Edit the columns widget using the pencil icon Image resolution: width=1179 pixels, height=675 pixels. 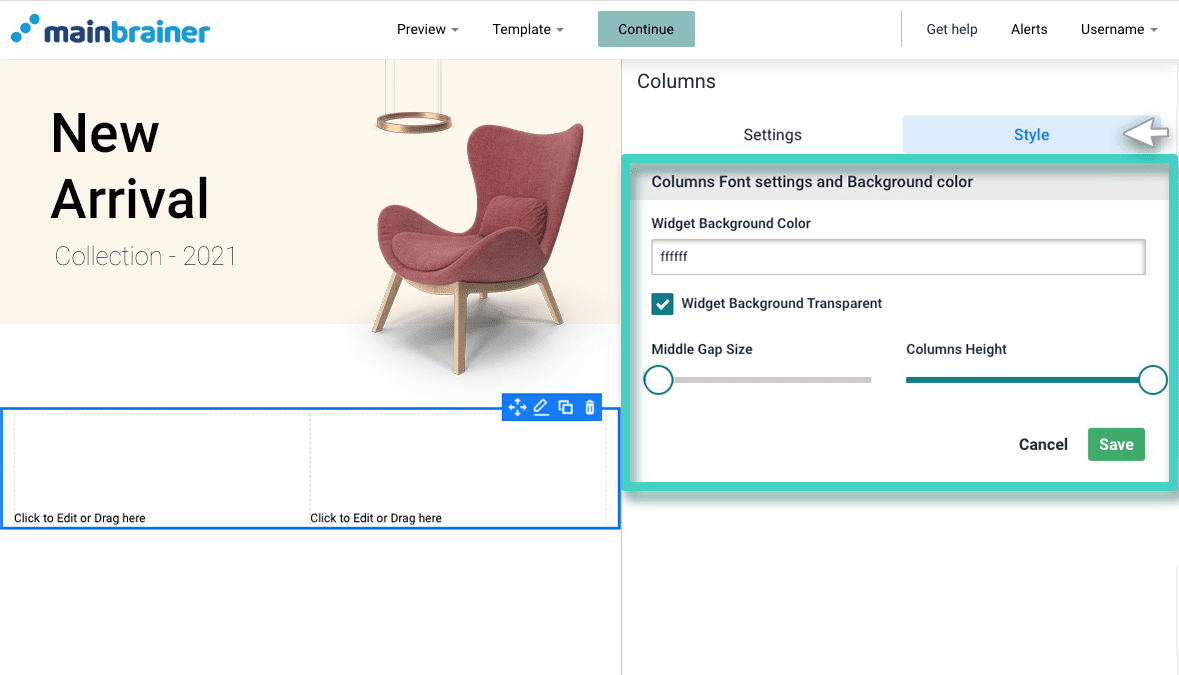point(541,407)
